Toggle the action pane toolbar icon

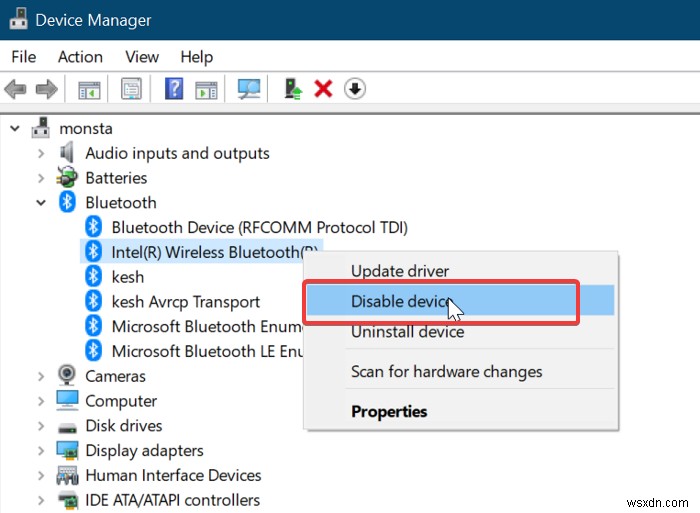206,89
